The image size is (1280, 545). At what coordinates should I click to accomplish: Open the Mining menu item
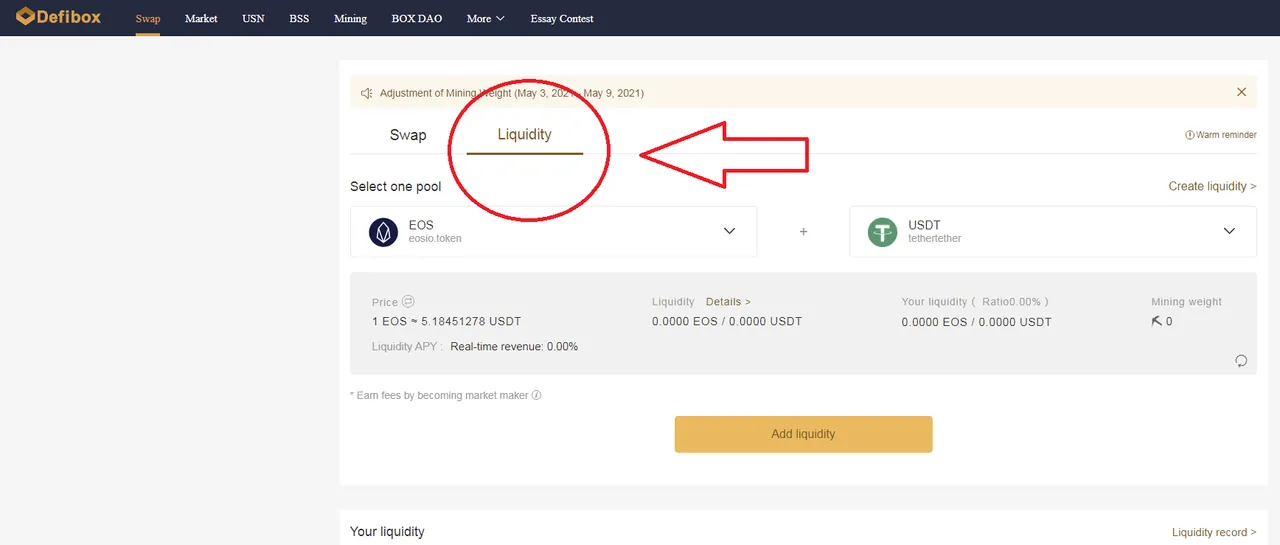(350, 18)
